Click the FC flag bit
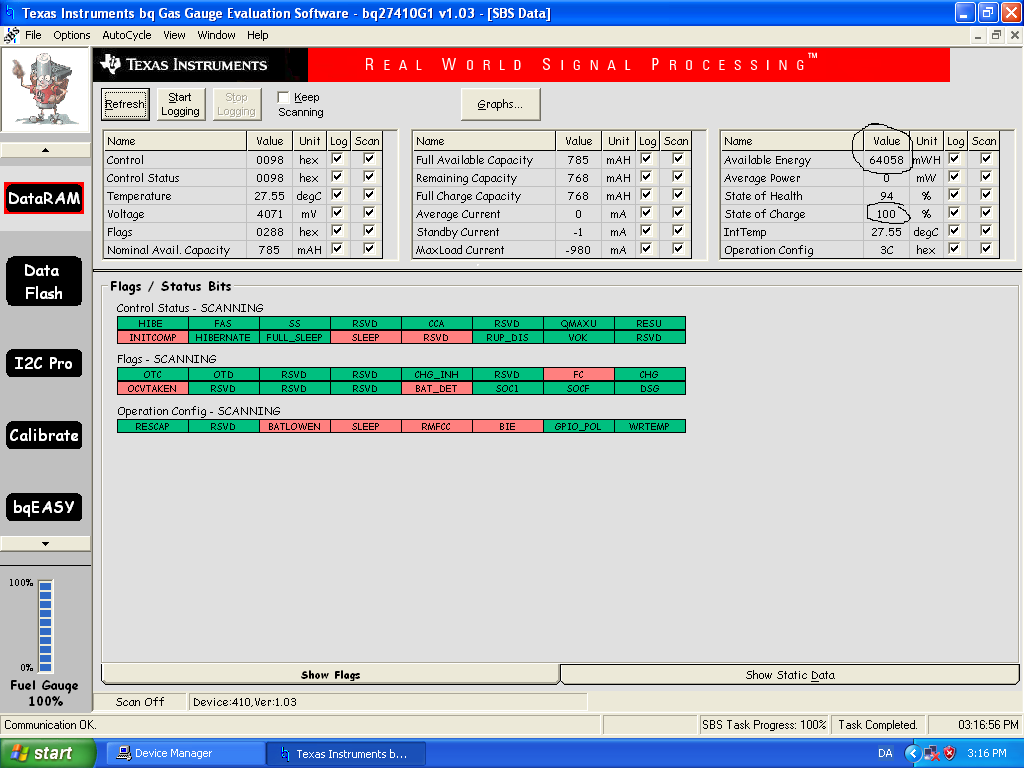 click(579, 374)
